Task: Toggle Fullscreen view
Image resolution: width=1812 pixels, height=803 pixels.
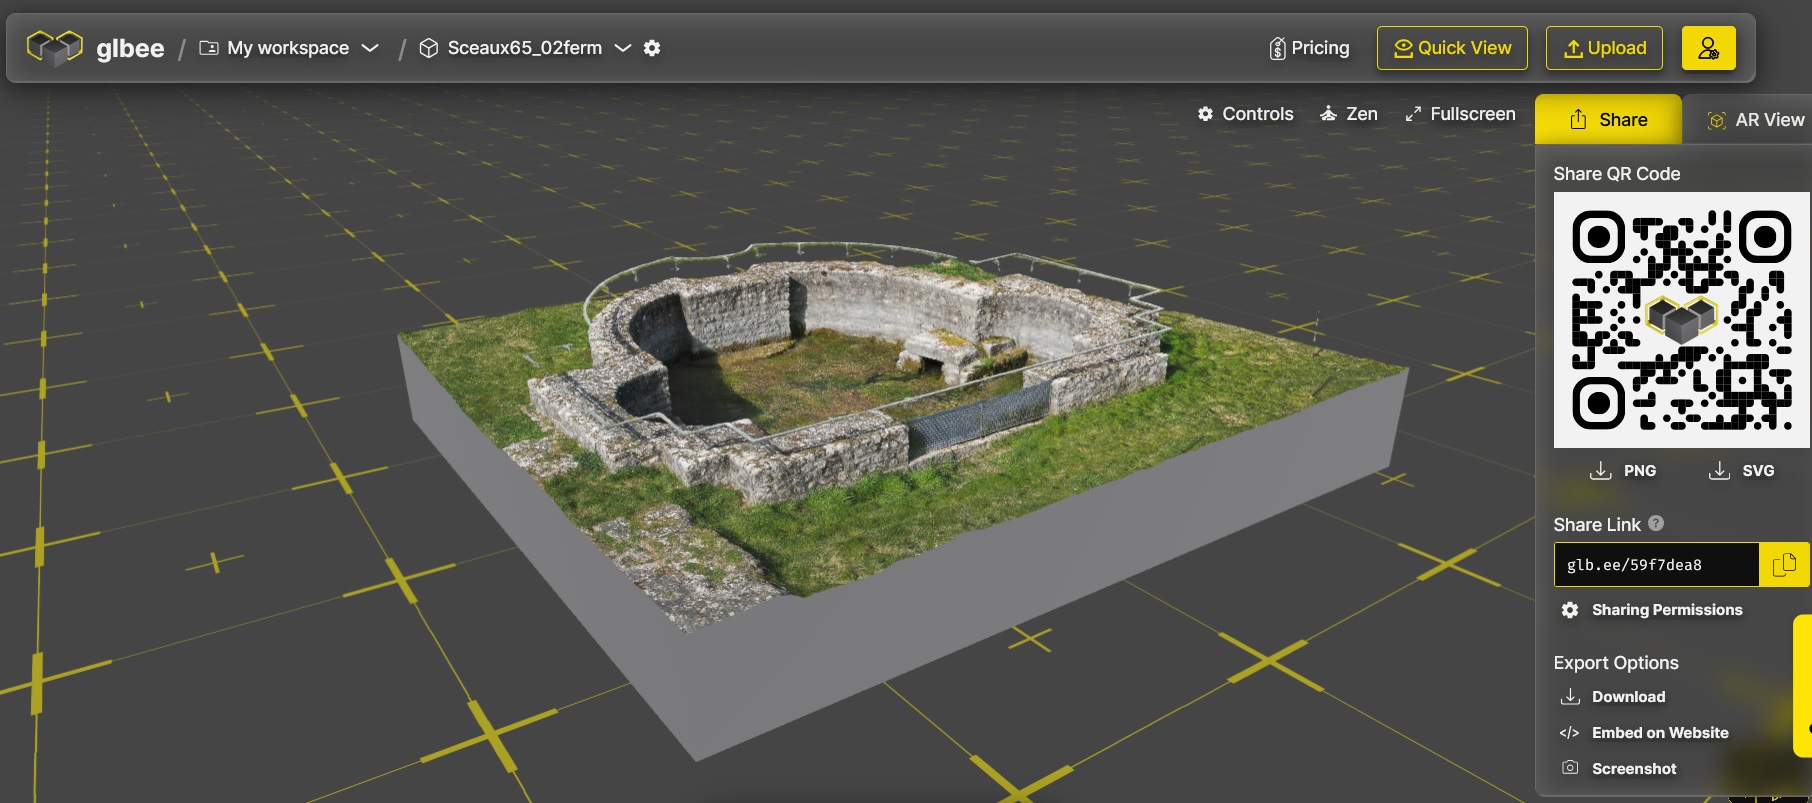Action: pyautogui.click(x=1460, y=114)
